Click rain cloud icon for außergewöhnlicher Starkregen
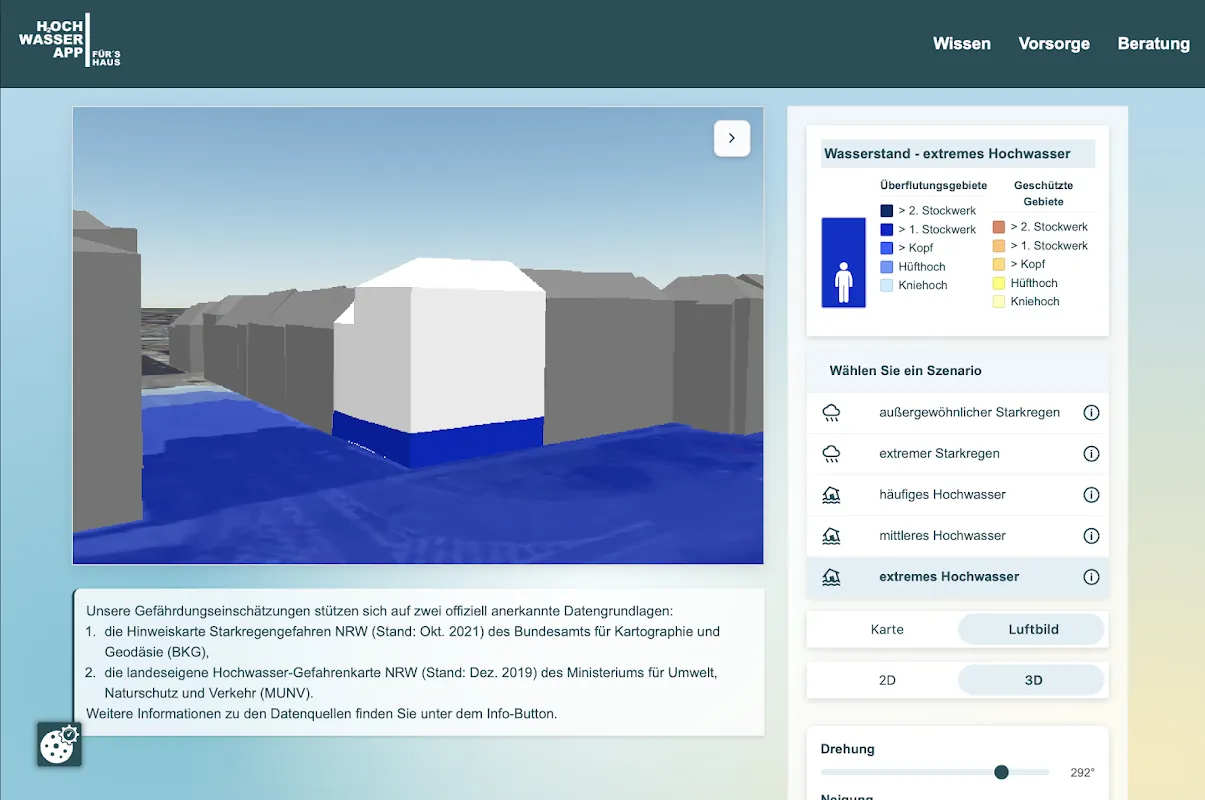Screen dimensions: 1205x800 tap(831, 412)
